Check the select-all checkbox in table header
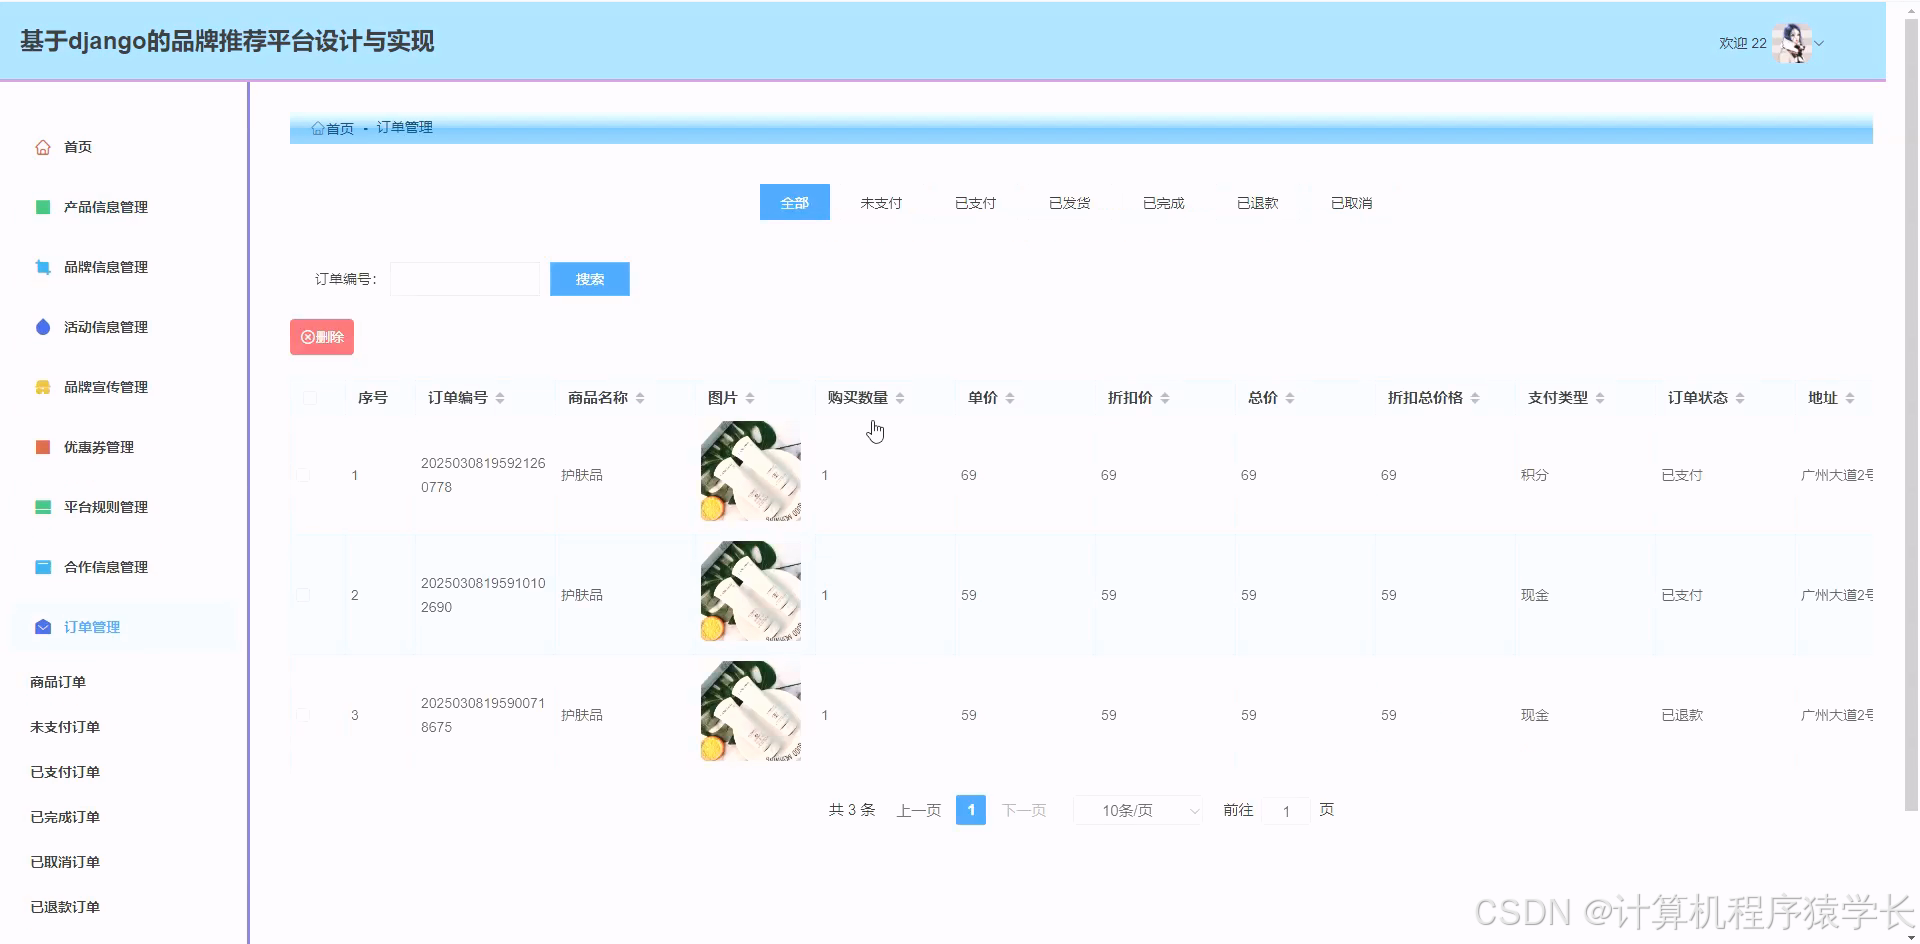Image resolution: width=1920 pixels, height=944 pixels. point(309,397)
